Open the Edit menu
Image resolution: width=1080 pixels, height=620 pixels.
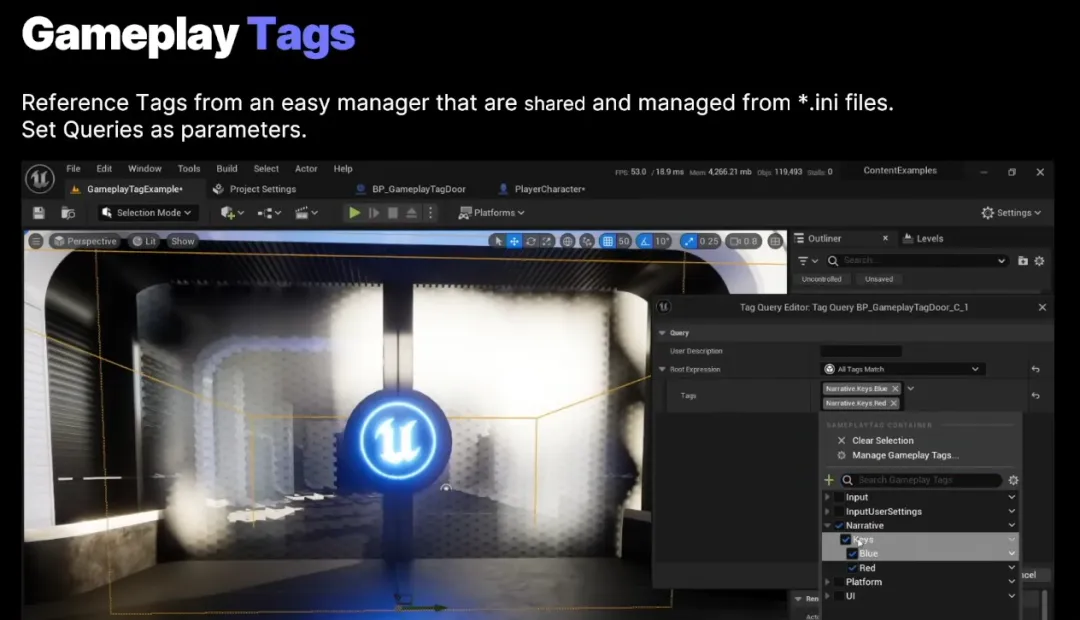tap(104, 169)
